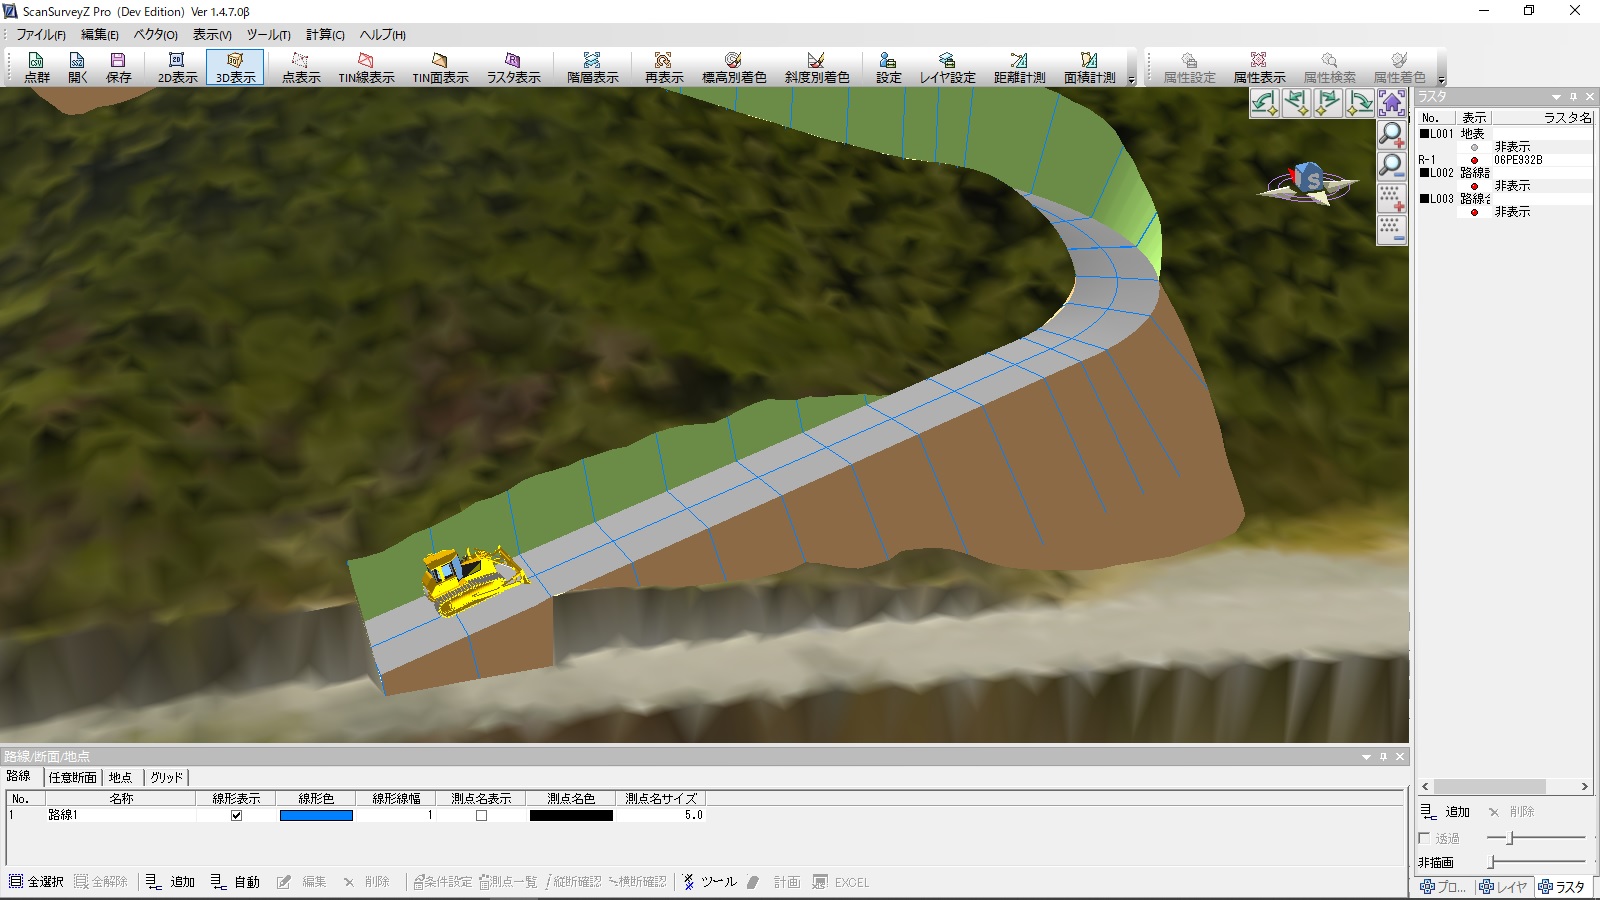This screenshot has width=1600, height=900.
Task: Apply 斜度別着色 slope coloring
Action: (x=816, y=67)
